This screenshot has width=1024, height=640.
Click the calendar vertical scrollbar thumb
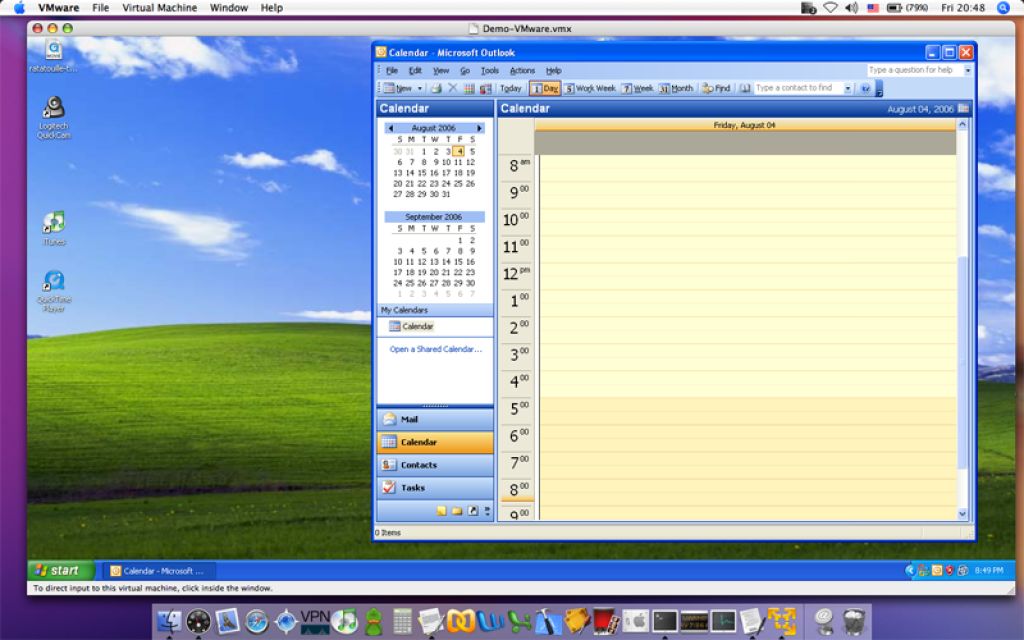(962, 362)
